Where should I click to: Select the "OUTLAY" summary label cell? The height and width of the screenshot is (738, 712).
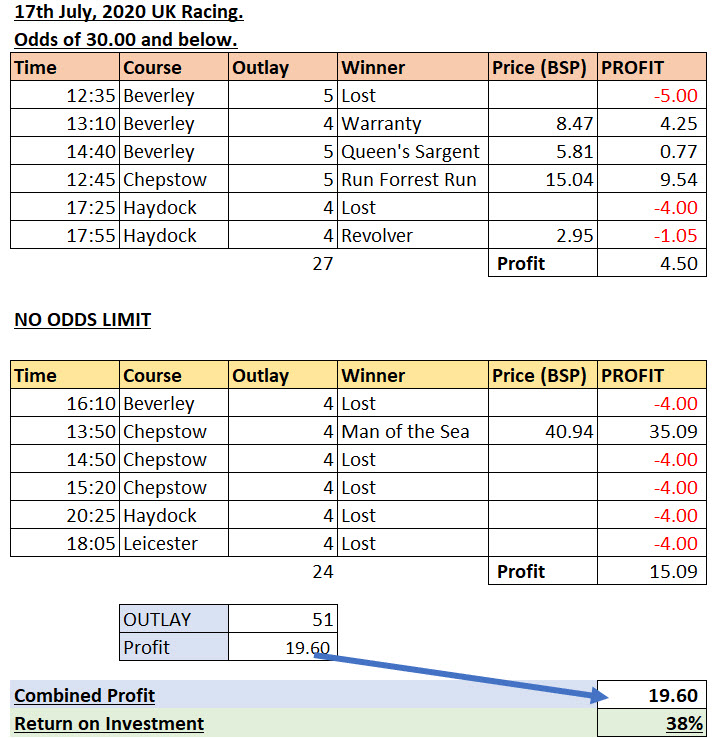[157, 620]
